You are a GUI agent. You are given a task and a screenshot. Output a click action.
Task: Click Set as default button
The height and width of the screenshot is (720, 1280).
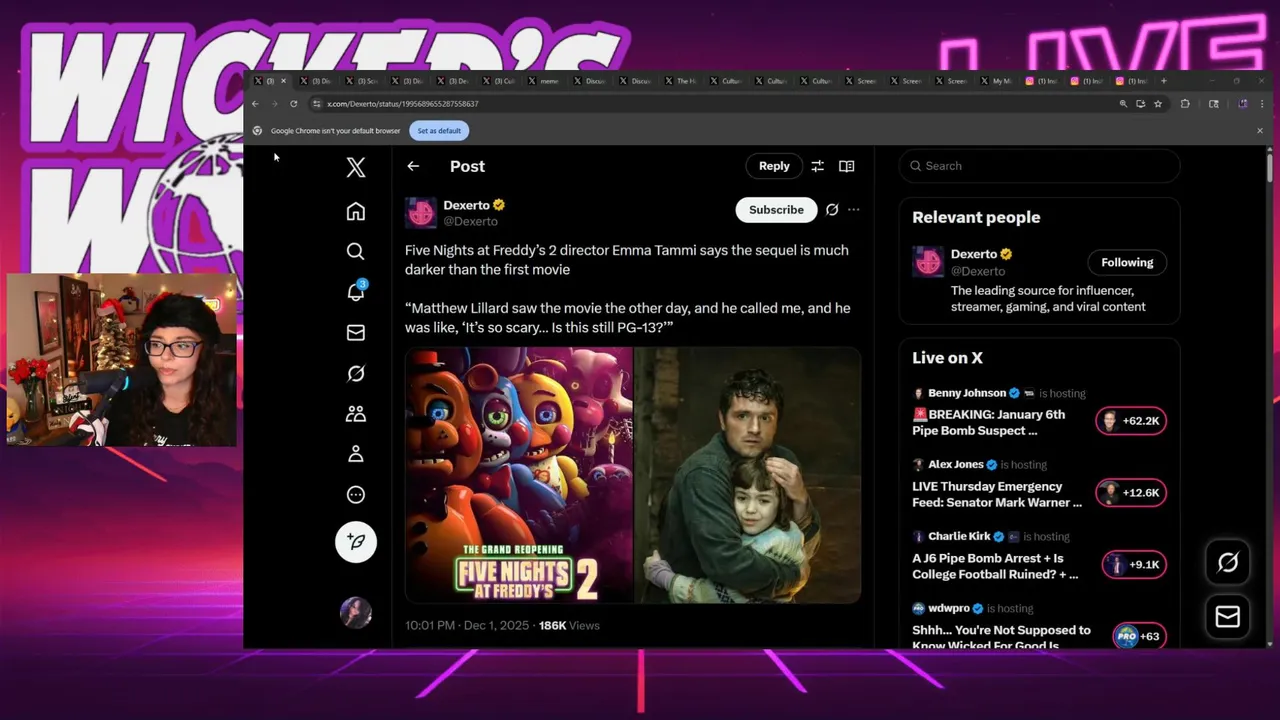click(439, 131)
